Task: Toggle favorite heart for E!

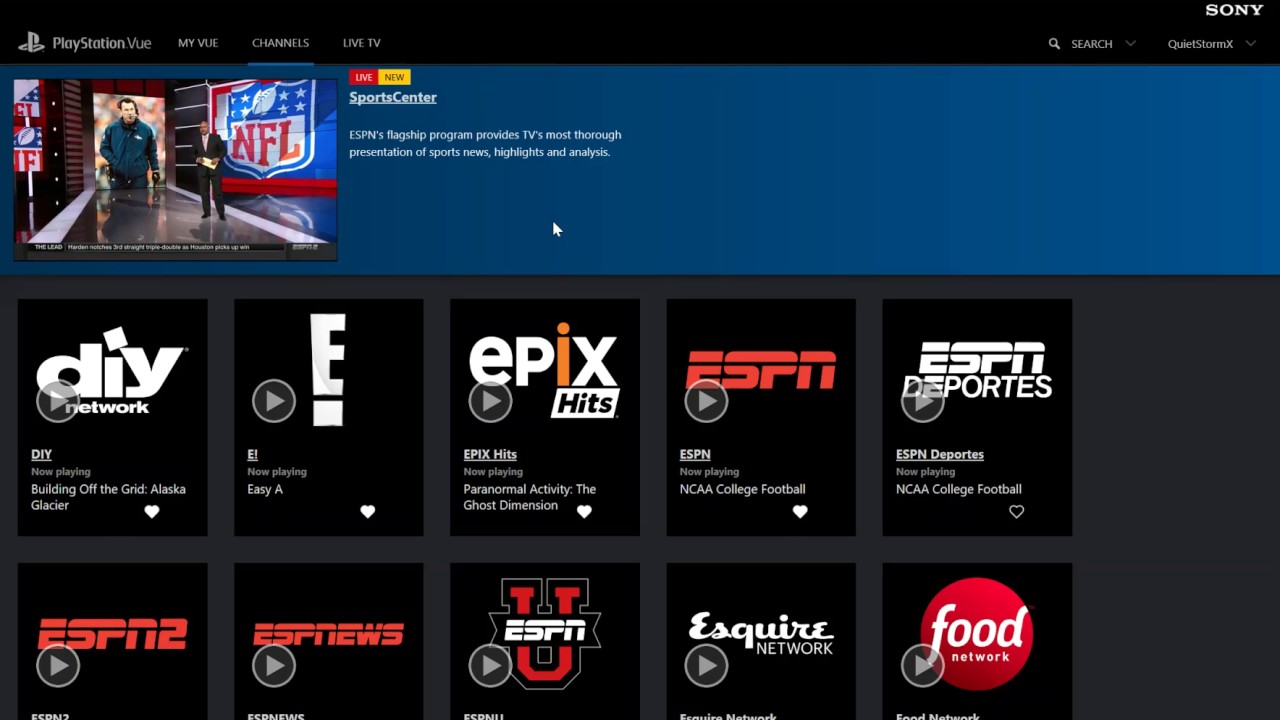Action: click(368, 512)
